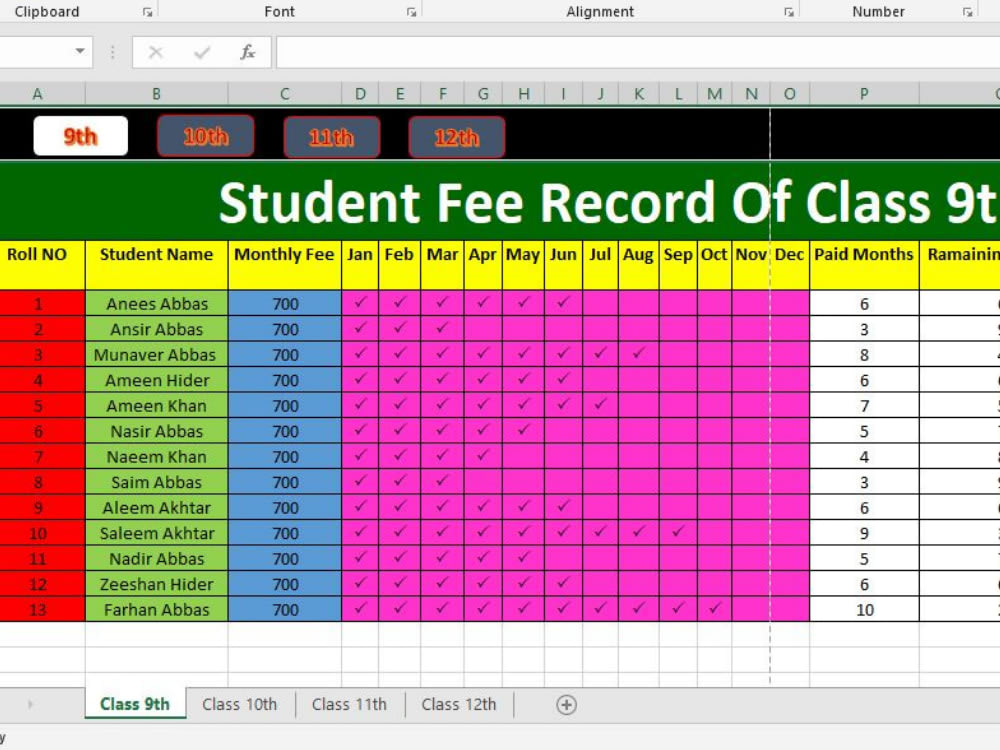Viewport: 1000px width, 750px height.
Task: Select the Nasir Abbas name cell
Action: pyautogui.click(x=156, y=431)
